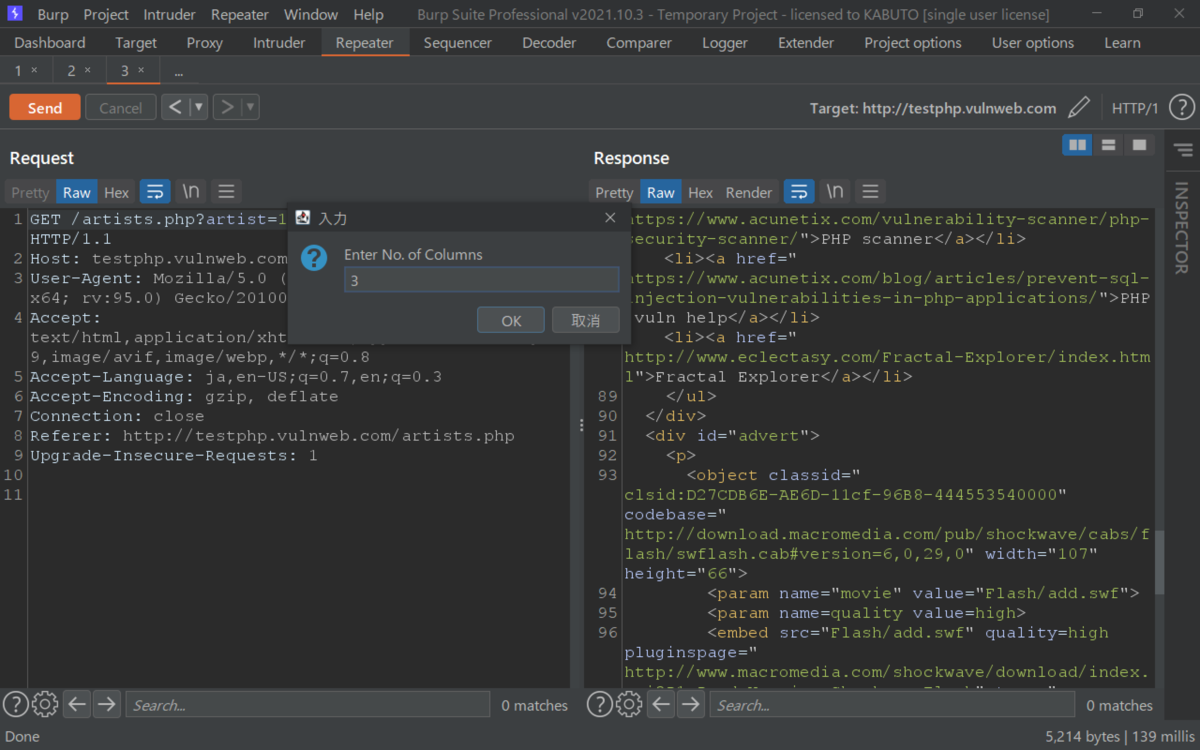Expand the INSPECTOR side panel
1200x750 pixels.
1182,228
